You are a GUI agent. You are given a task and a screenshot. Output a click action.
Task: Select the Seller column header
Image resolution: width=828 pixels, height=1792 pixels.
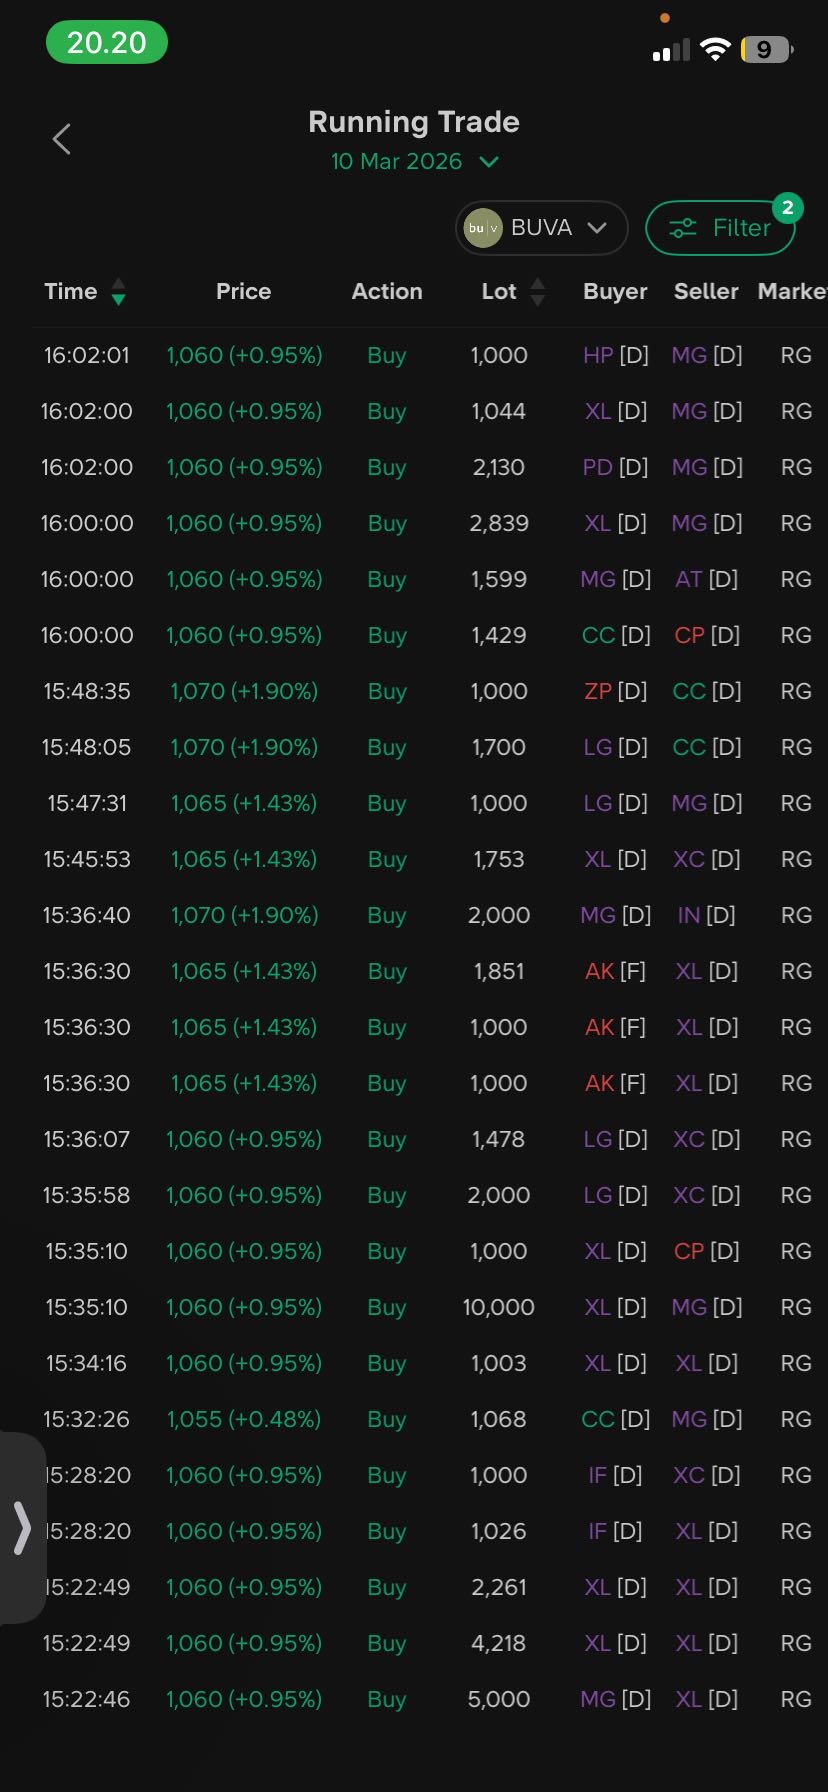coord(706,291)
